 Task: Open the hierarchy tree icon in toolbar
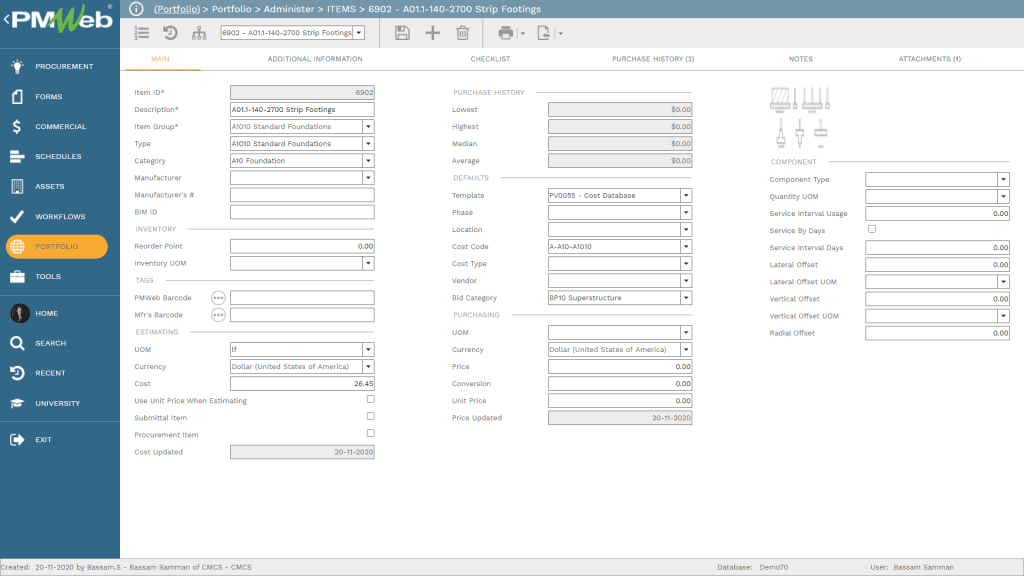point(199,33)
